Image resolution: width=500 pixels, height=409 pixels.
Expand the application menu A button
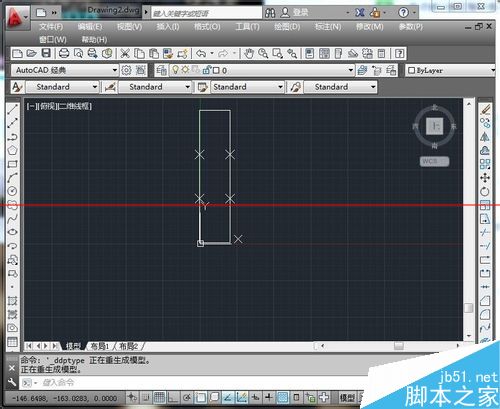(x=17, y=17)
